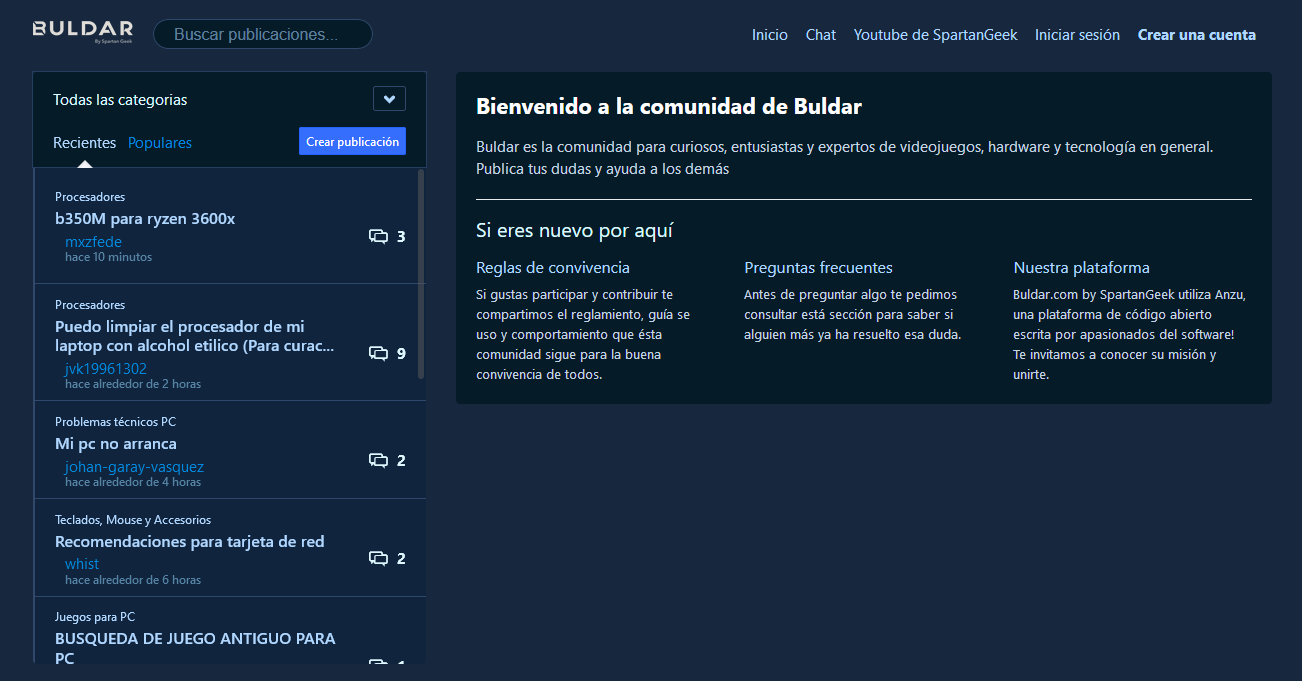
Task: Open user profile mxzfede
Action: click(x=94, y=242)
